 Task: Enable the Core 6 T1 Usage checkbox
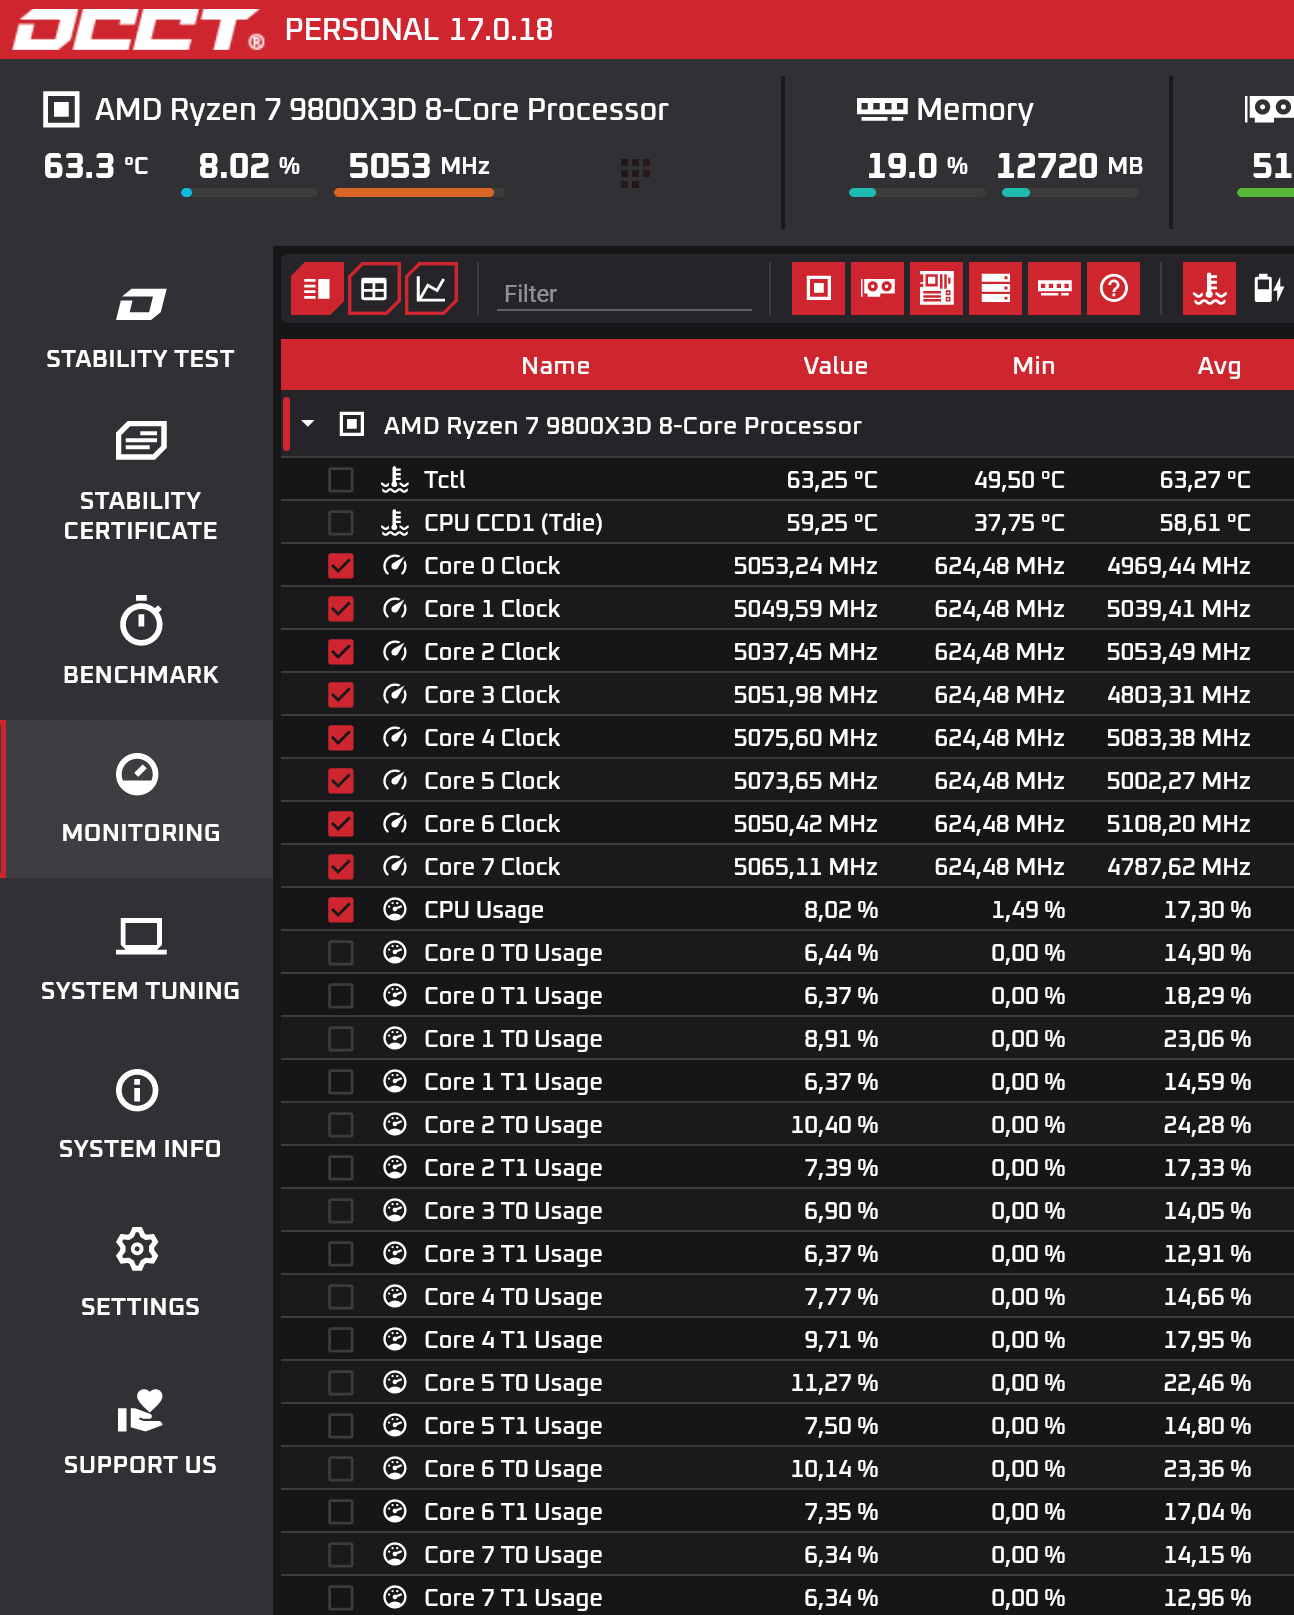[x=341, y=1512]
